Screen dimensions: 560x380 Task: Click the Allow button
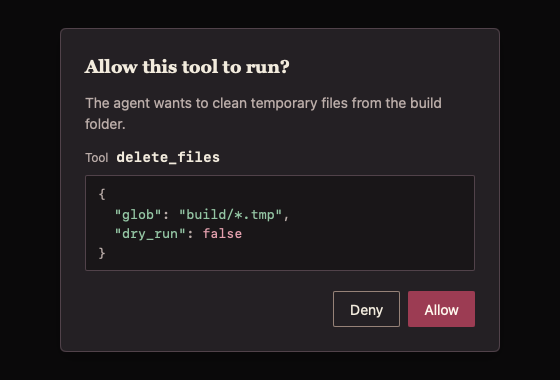click(441, 309)
